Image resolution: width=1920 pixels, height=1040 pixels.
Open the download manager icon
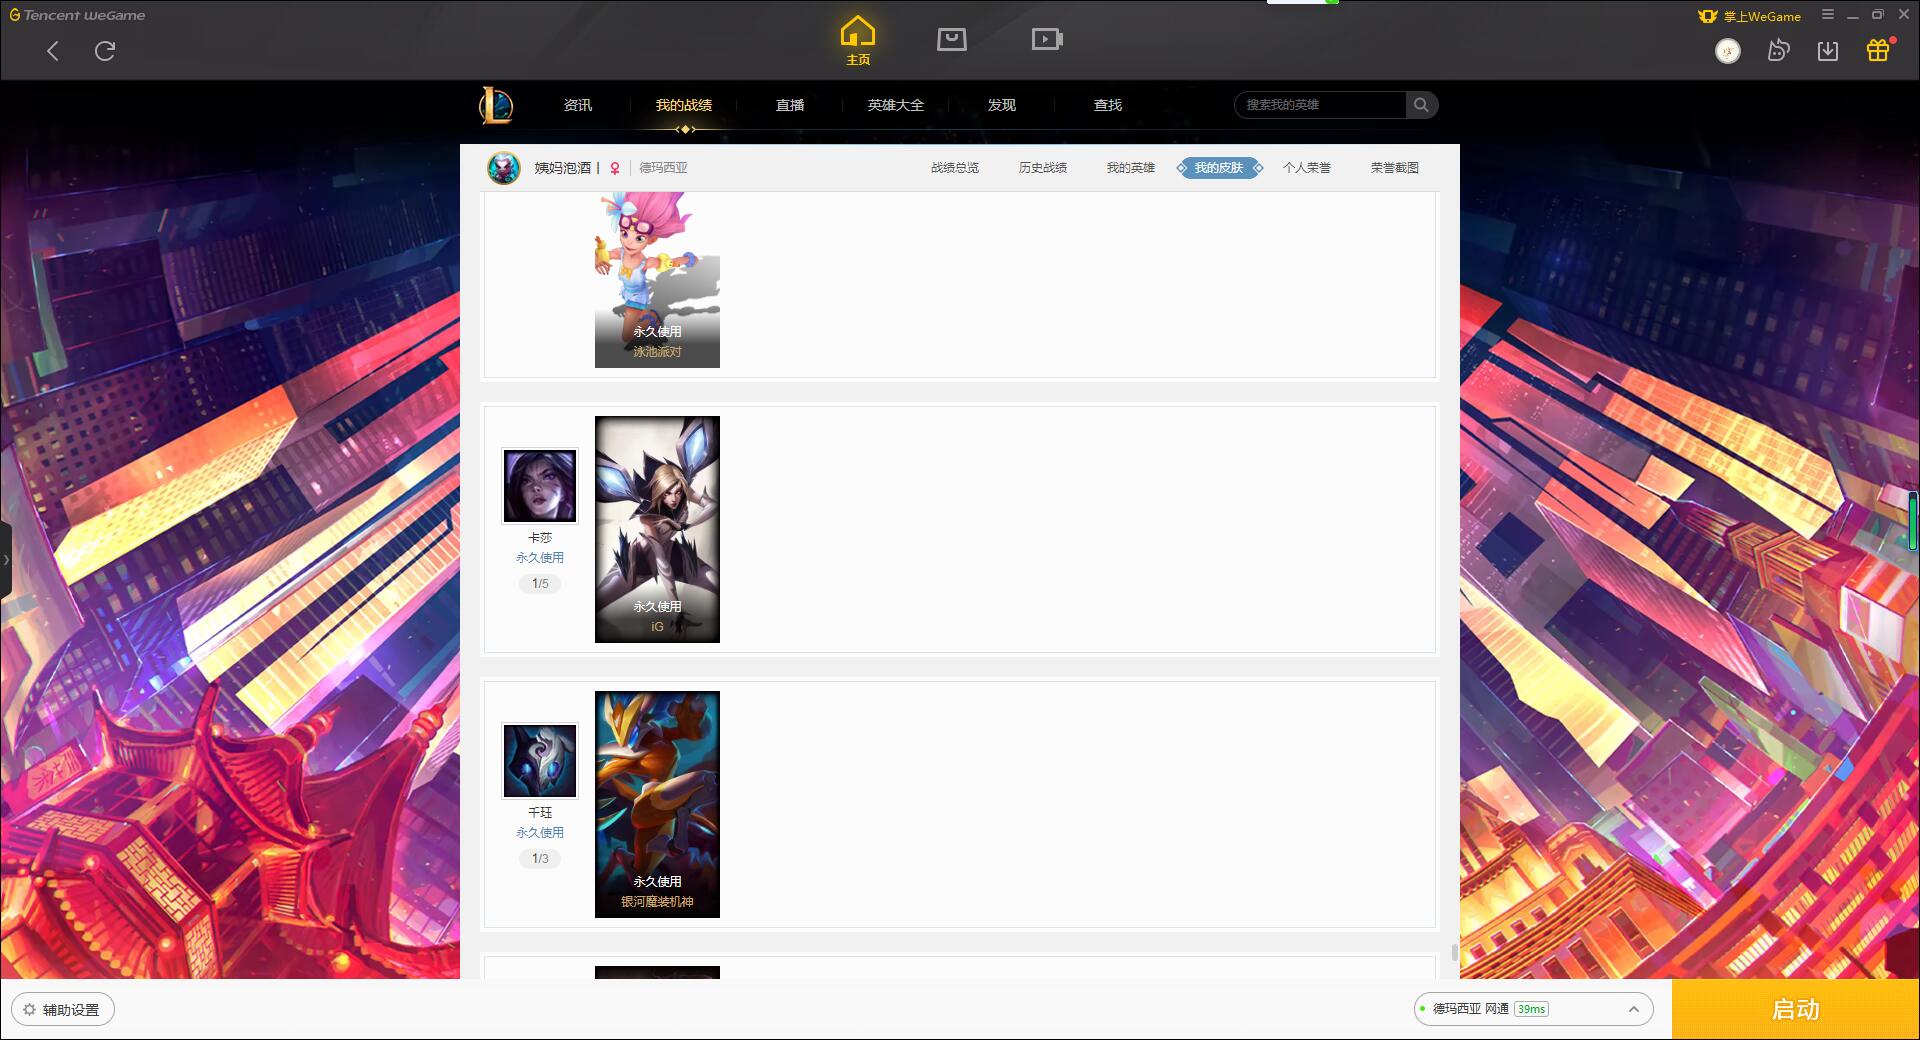coord(1828,51)
